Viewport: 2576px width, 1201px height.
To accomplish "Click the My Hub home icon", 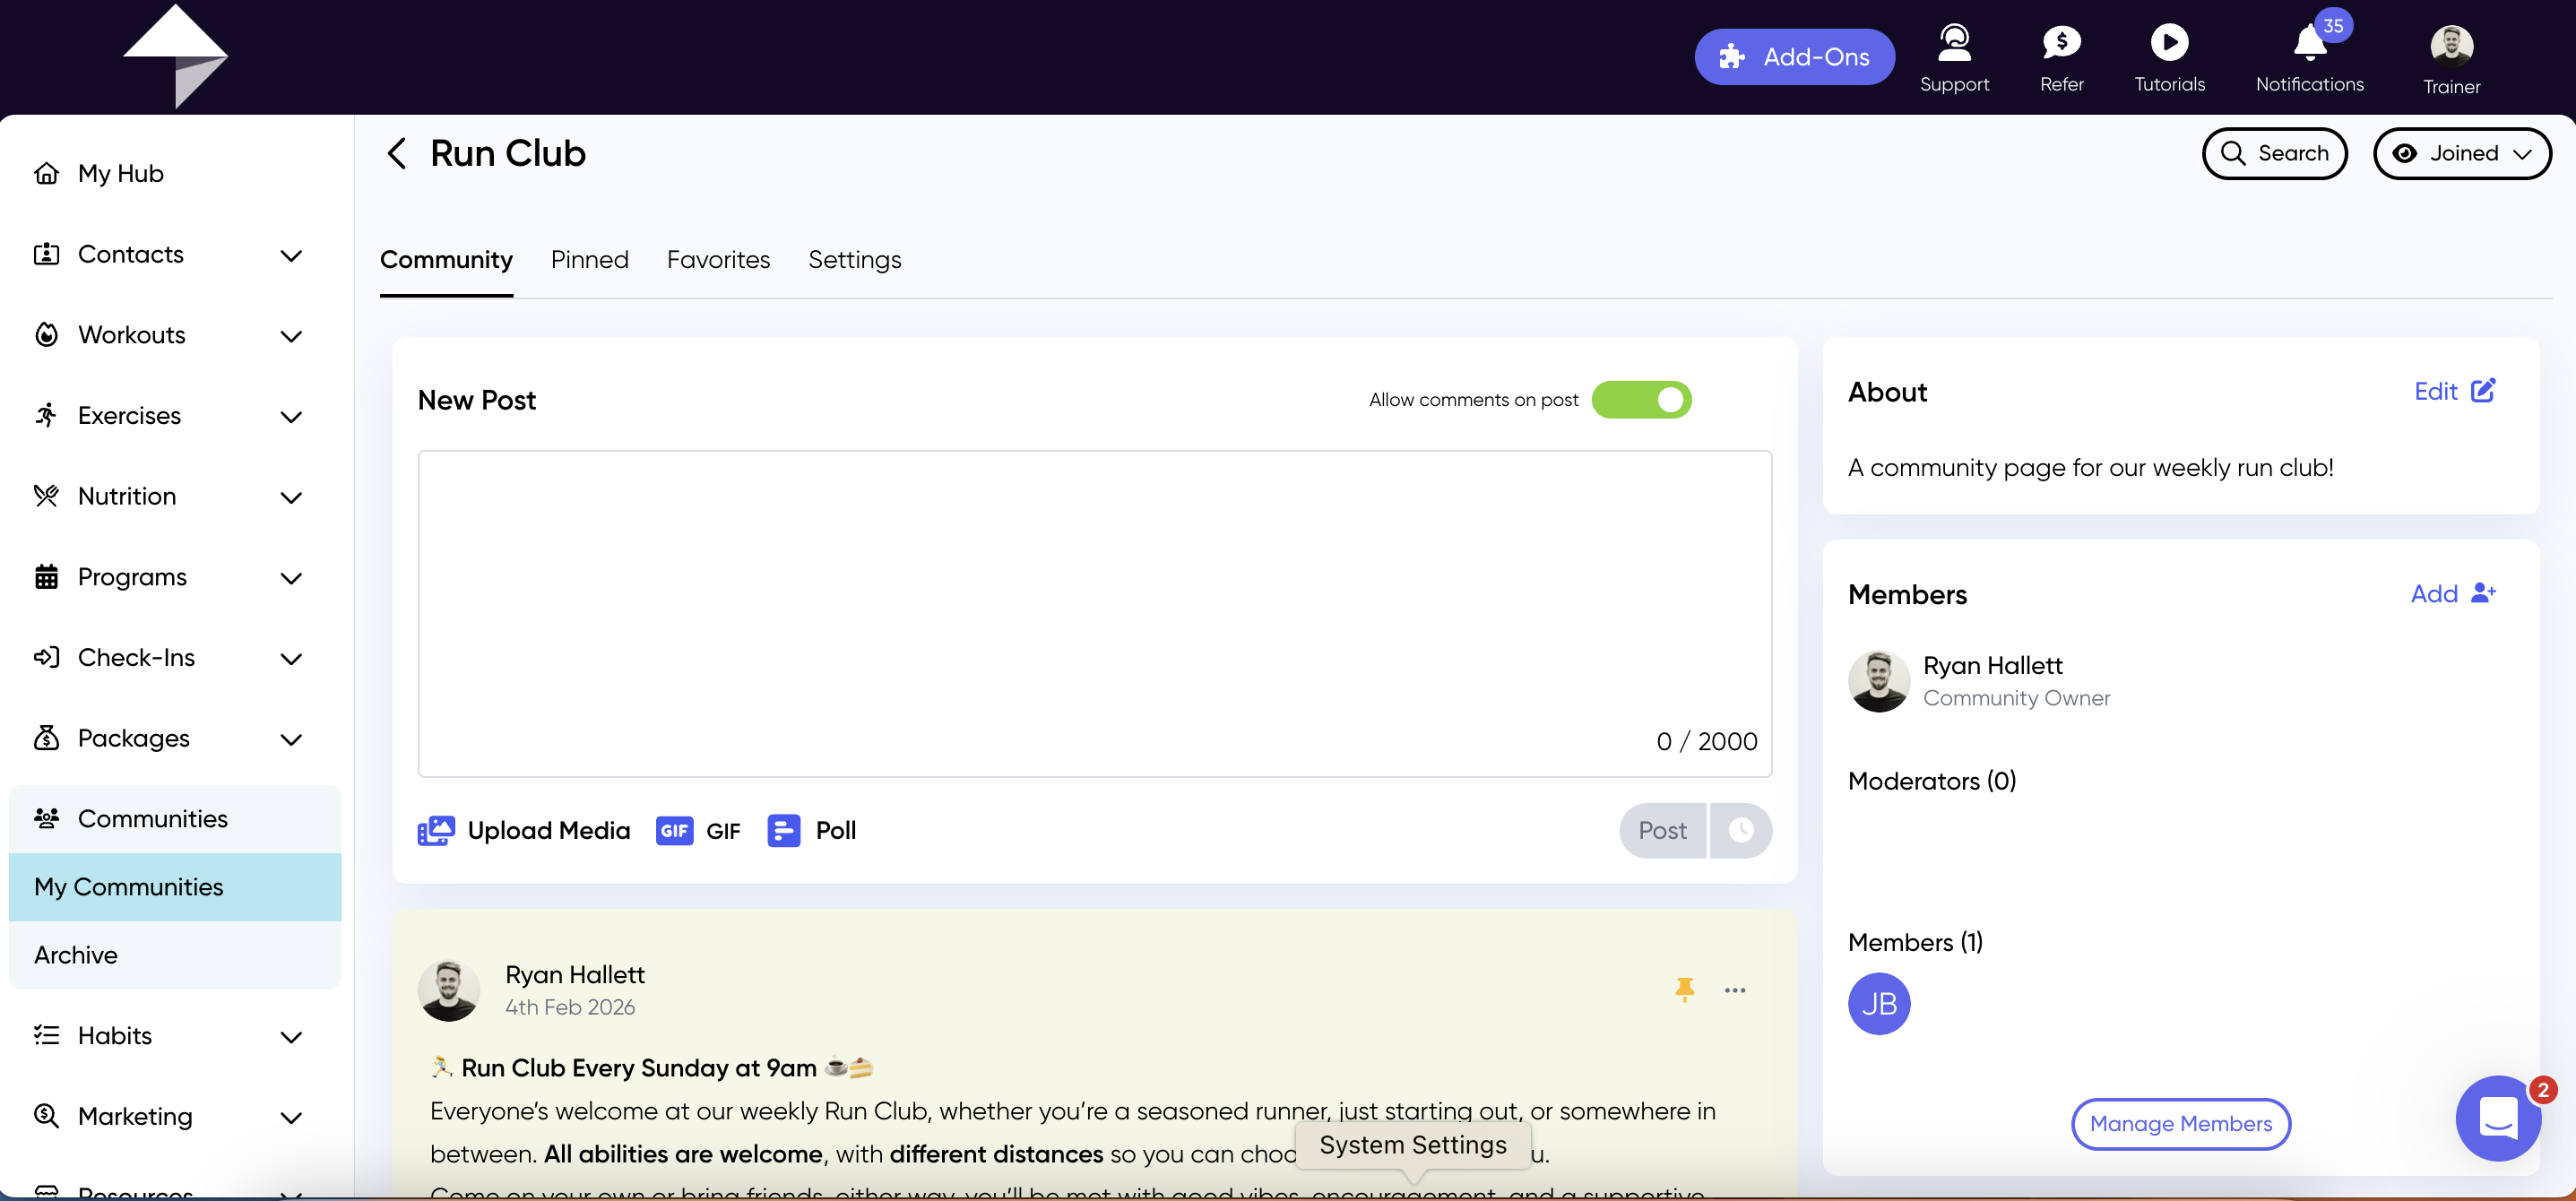I will (x=46, y=173).
